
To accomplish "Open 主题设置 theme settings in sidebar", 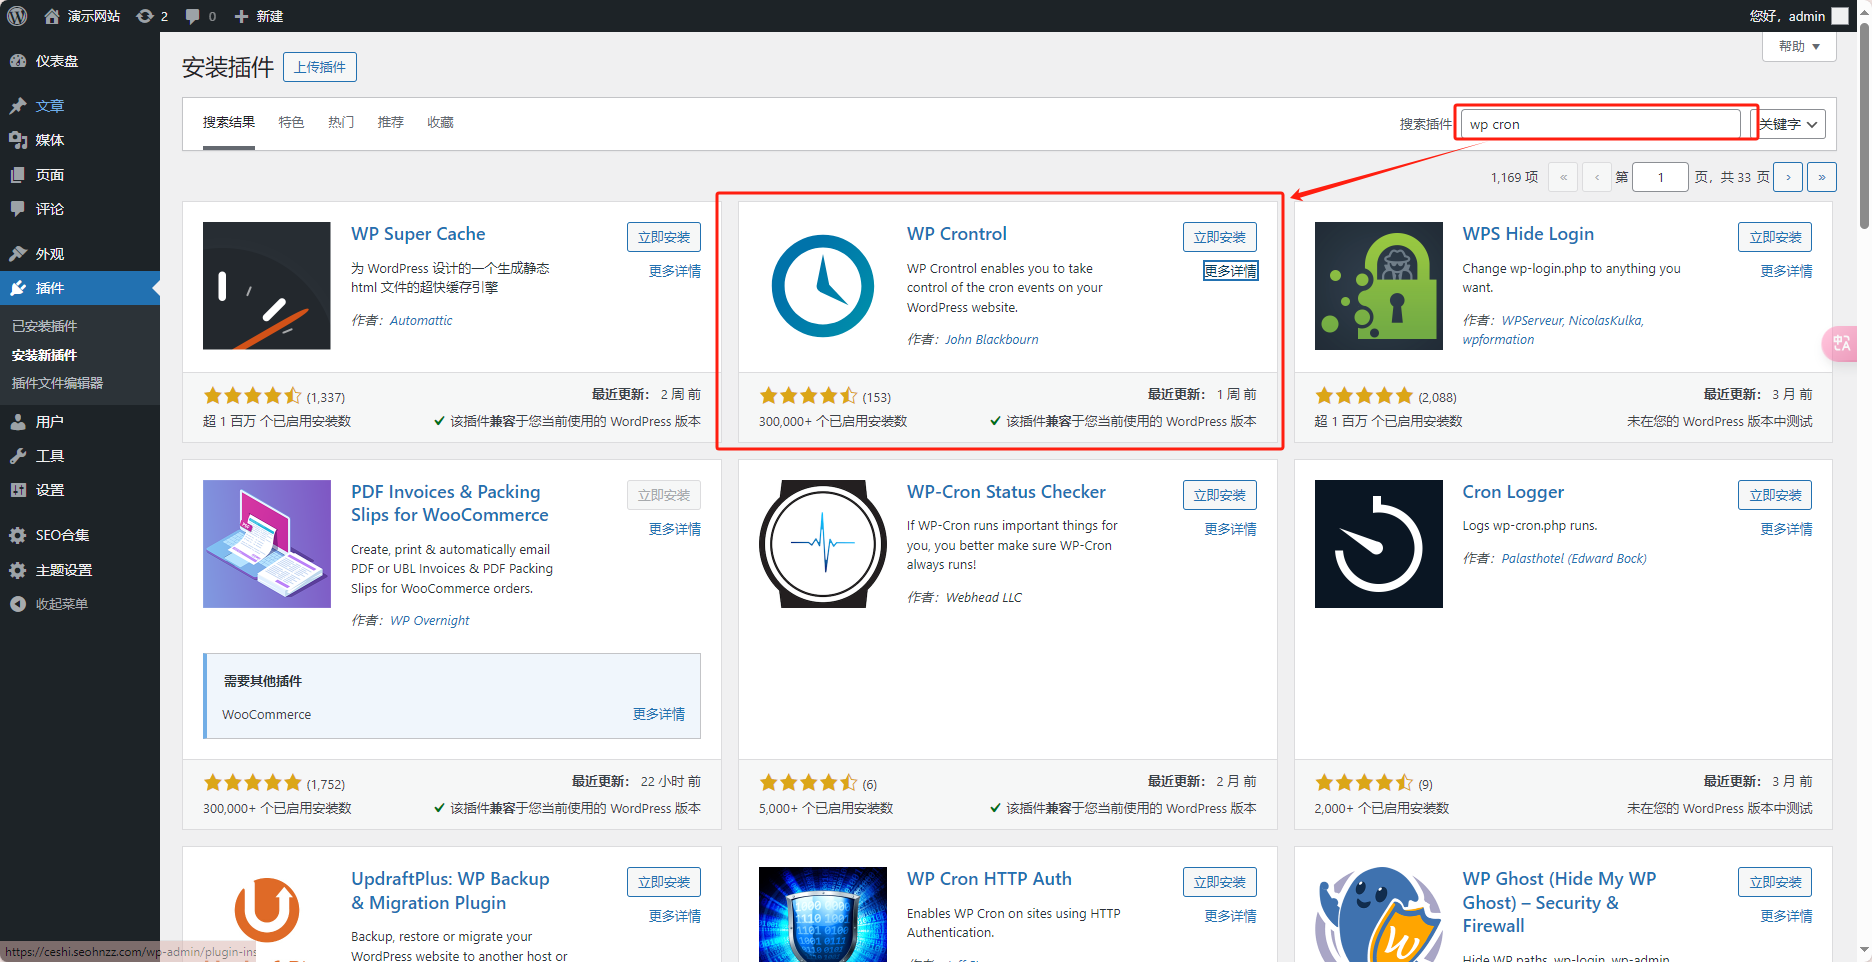I will point(80,570).
